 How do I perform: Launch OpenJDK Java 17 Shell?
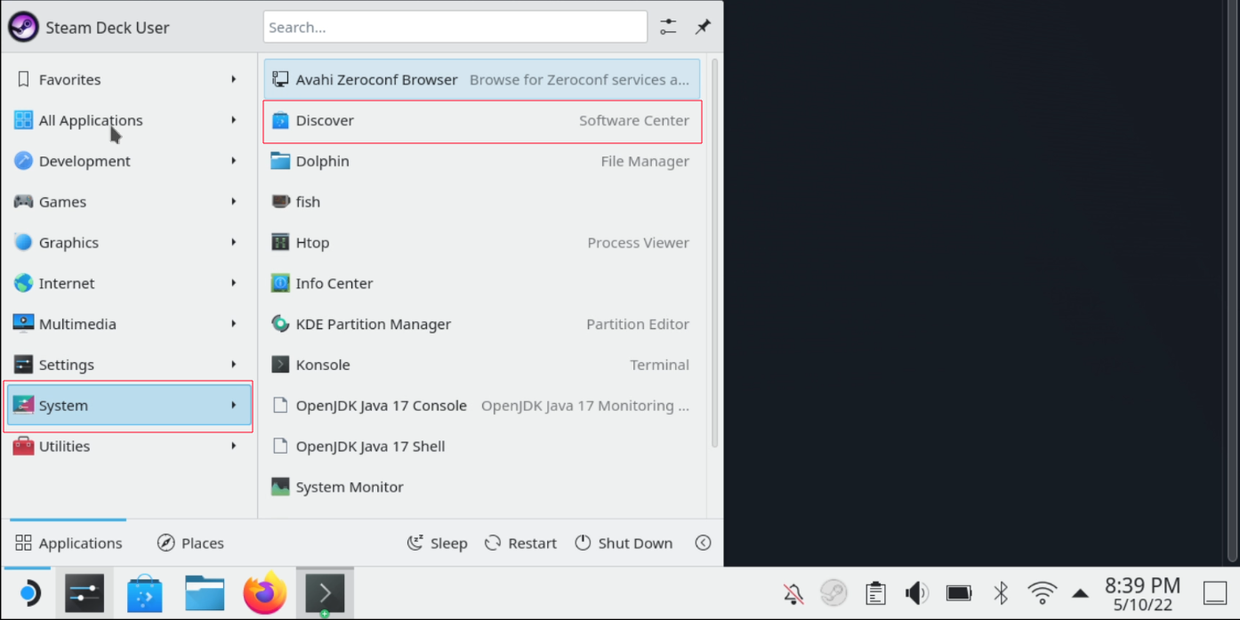[482, 447]
